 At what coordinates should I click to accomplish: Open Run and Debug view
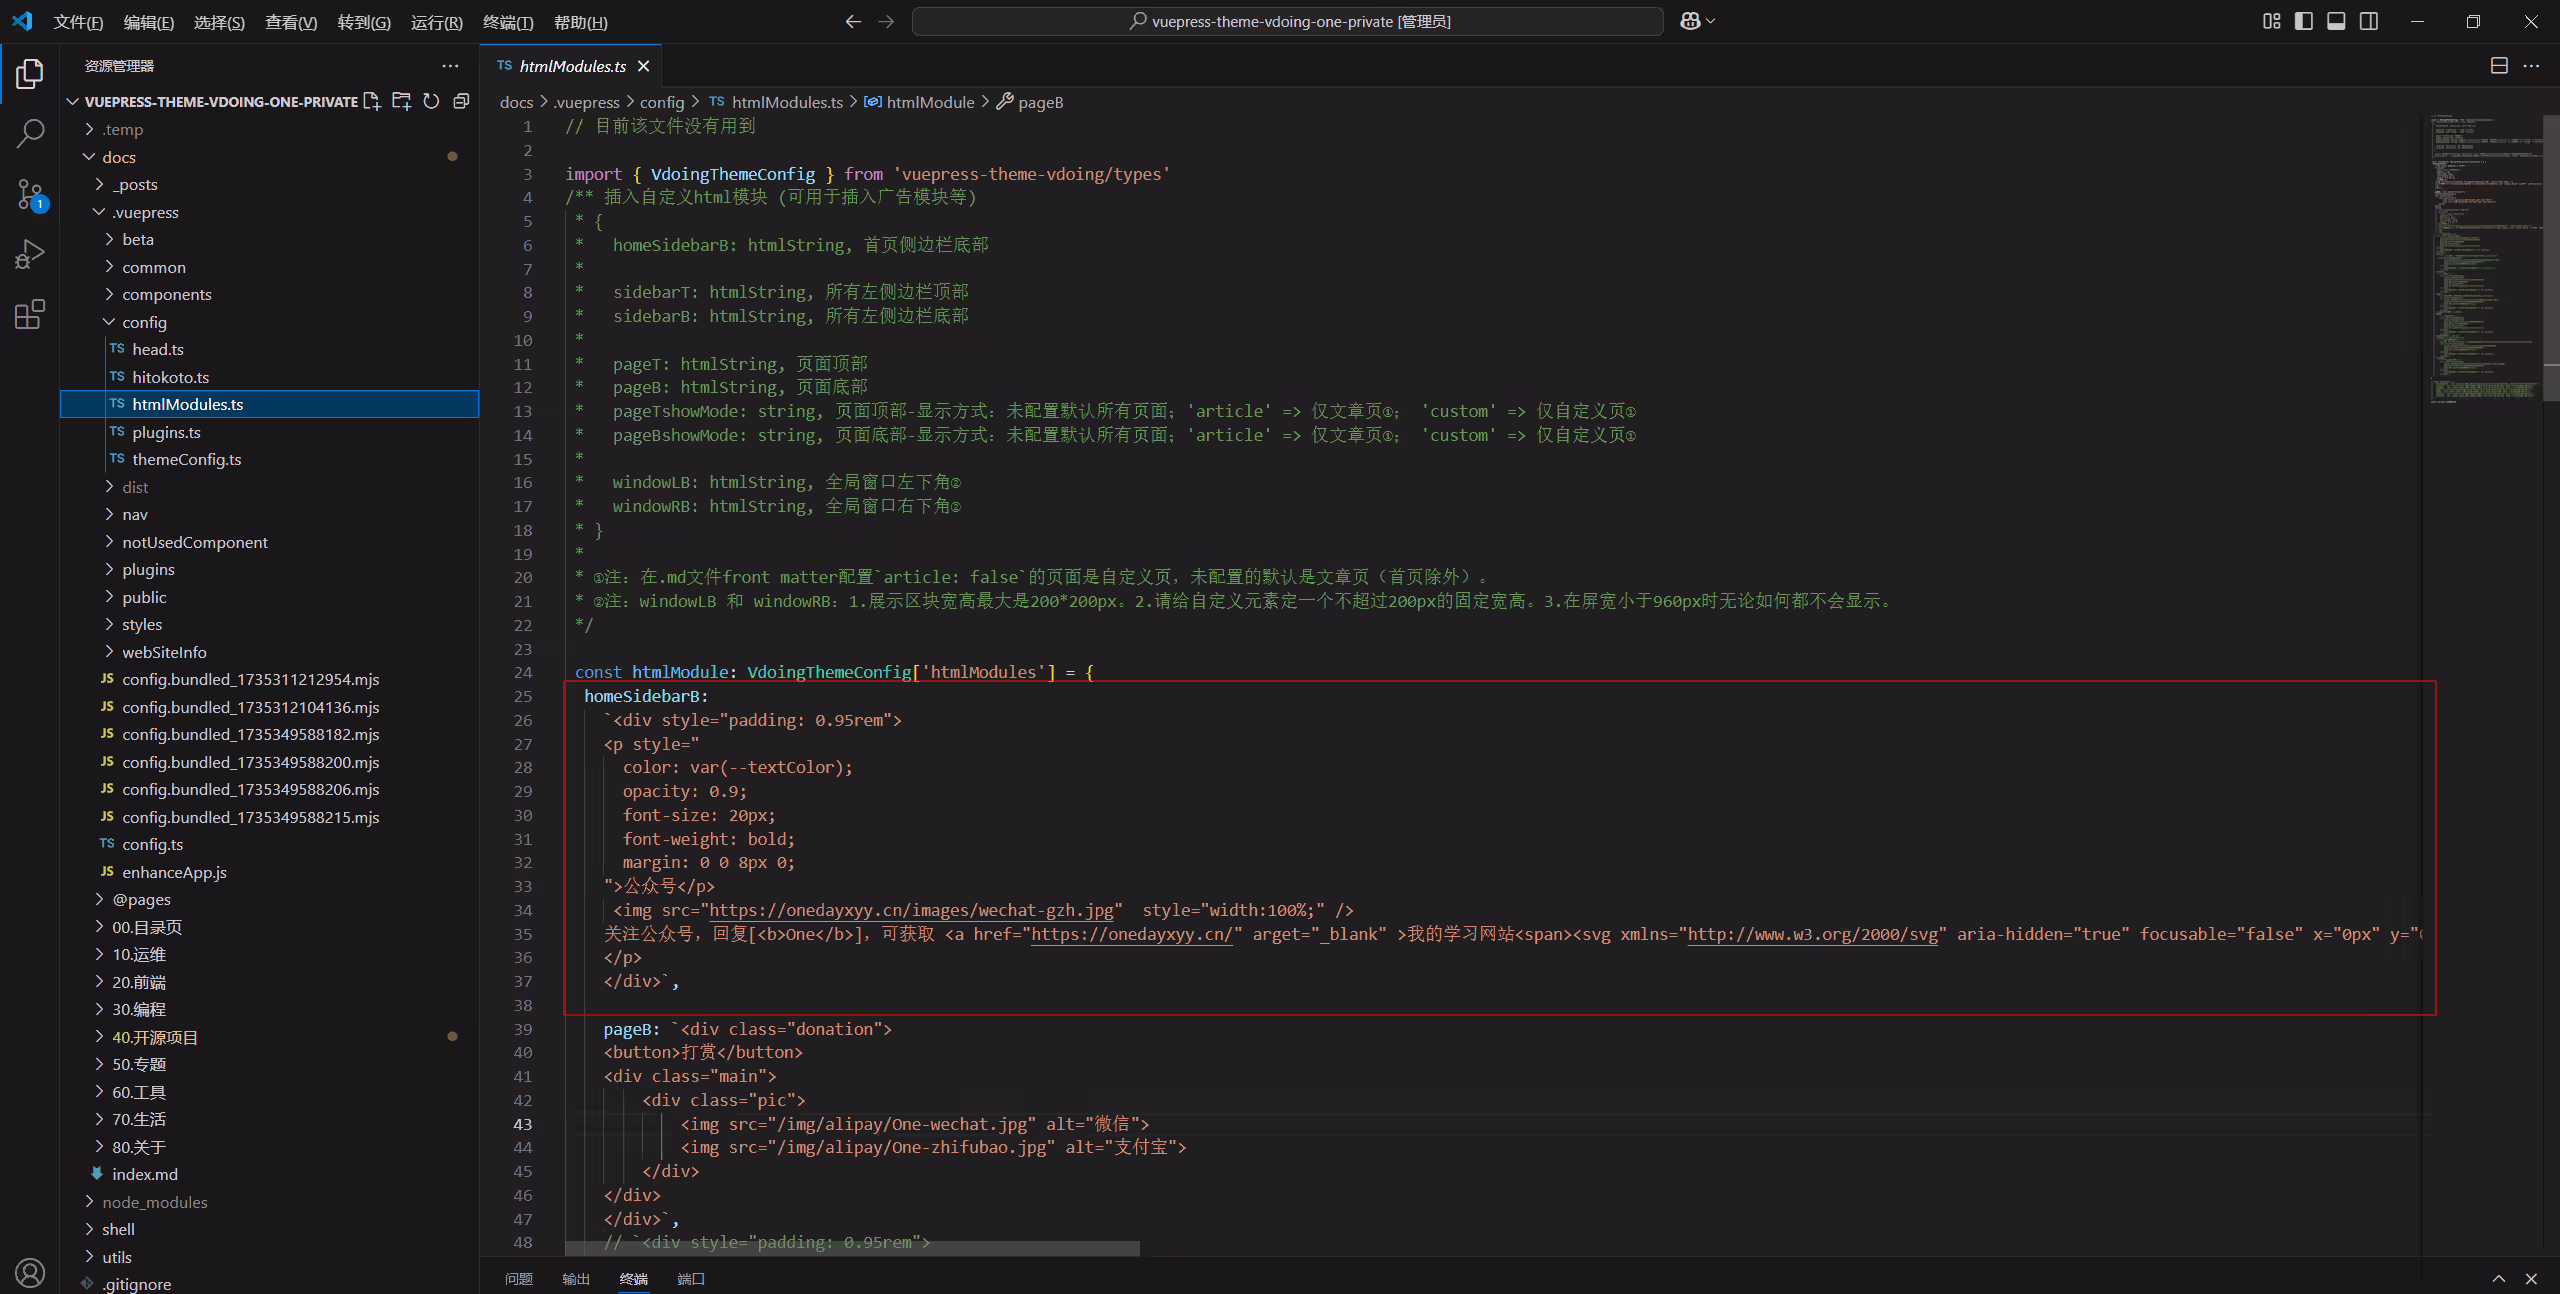pyautogui.click(x=30, y=254)
